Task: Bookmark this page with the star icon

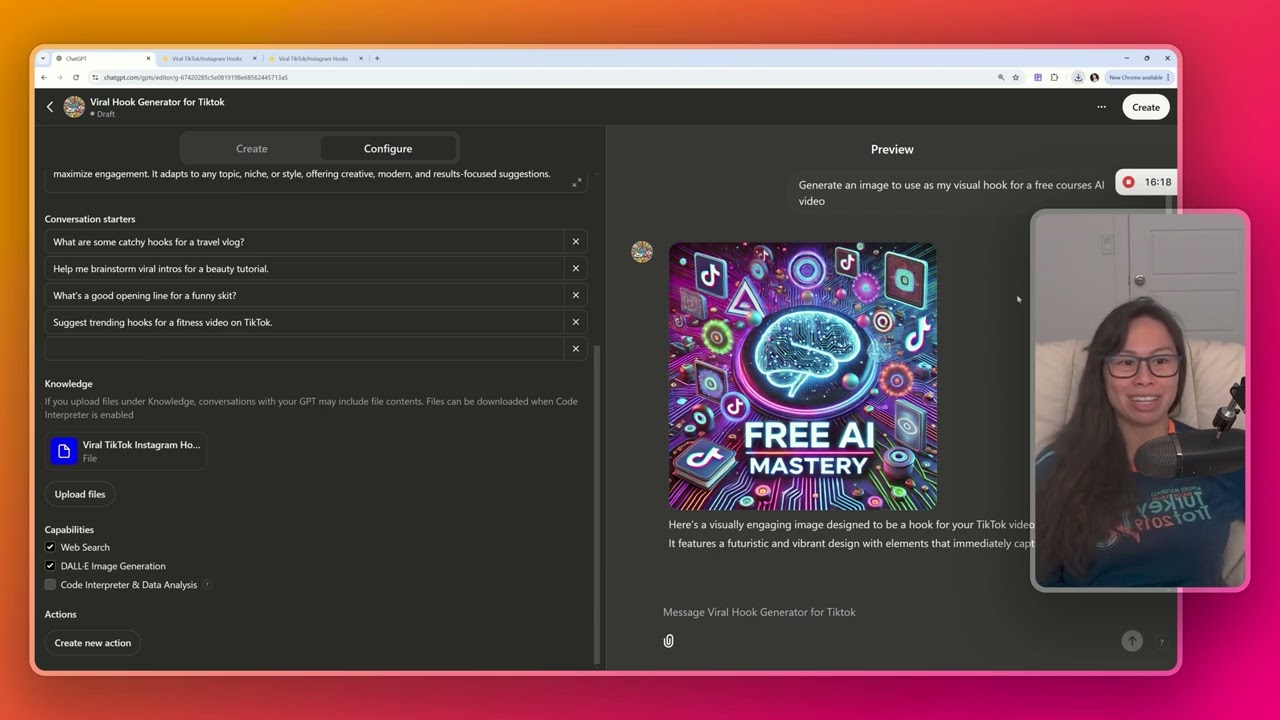Action: [1015, 77]
